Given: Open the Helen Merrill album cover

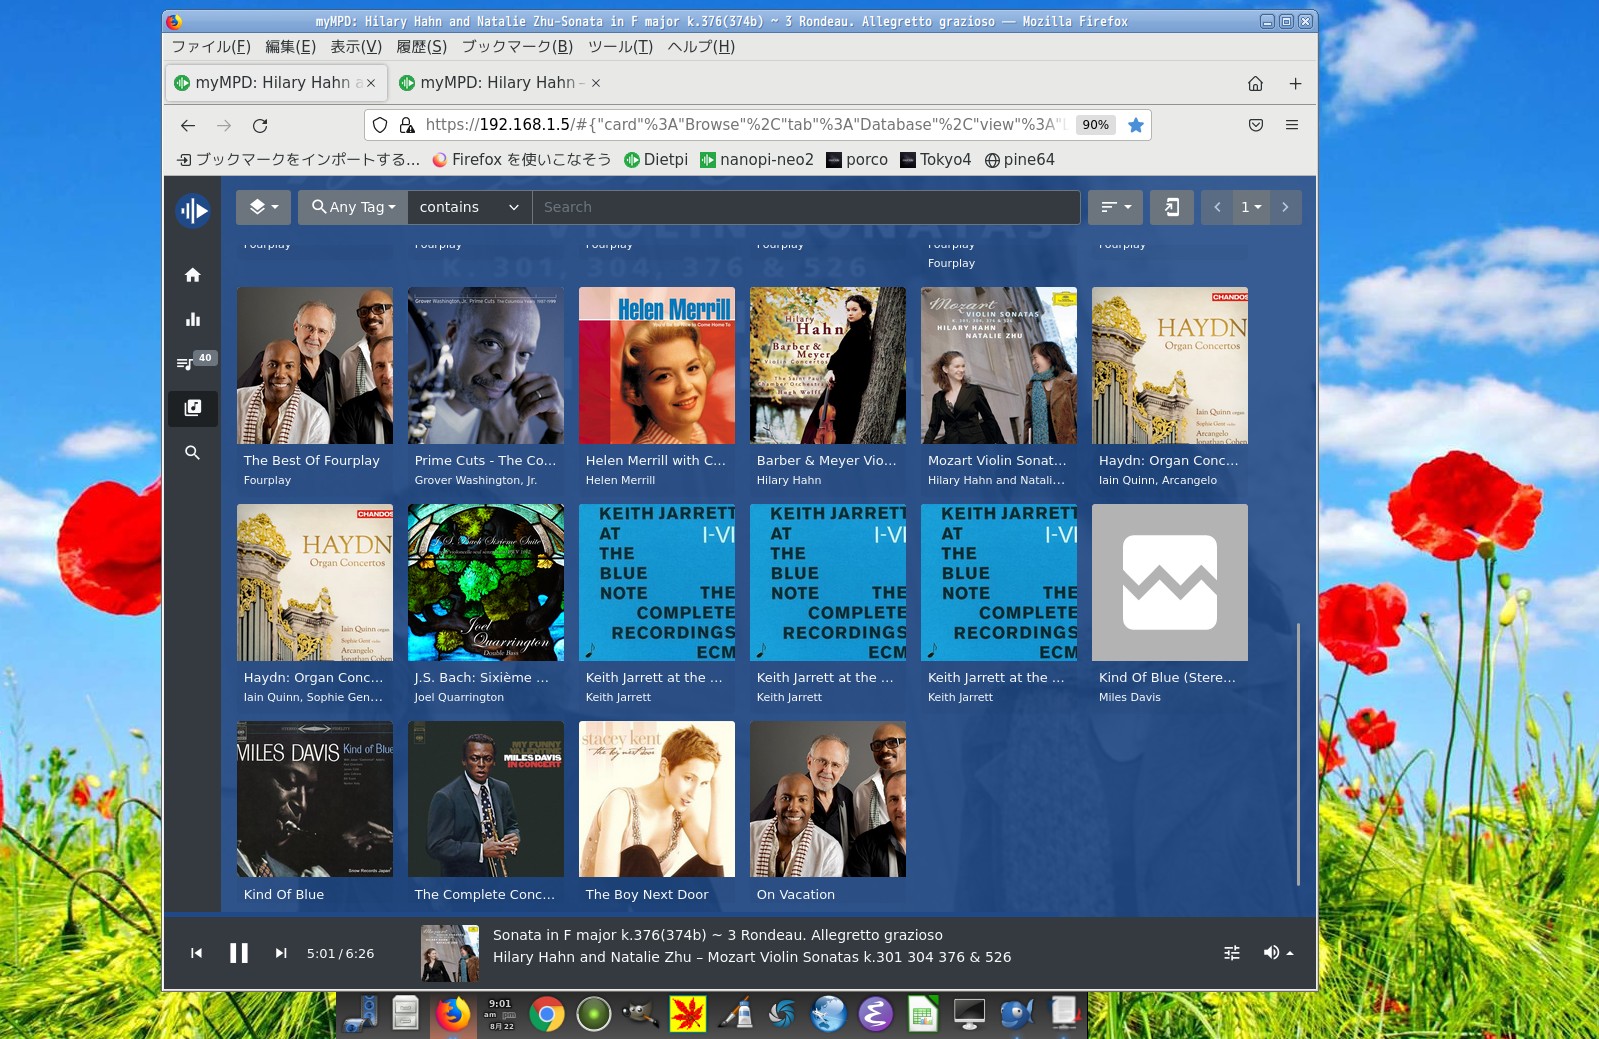Looking at the screenshot, I should 657,366.
